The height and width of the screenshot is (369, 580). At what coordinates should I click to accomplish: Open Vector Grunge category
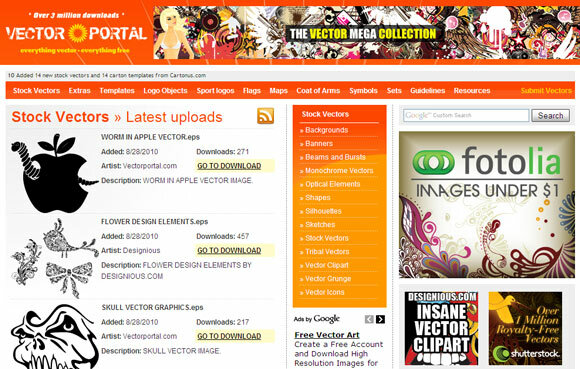tap(328, 279)
